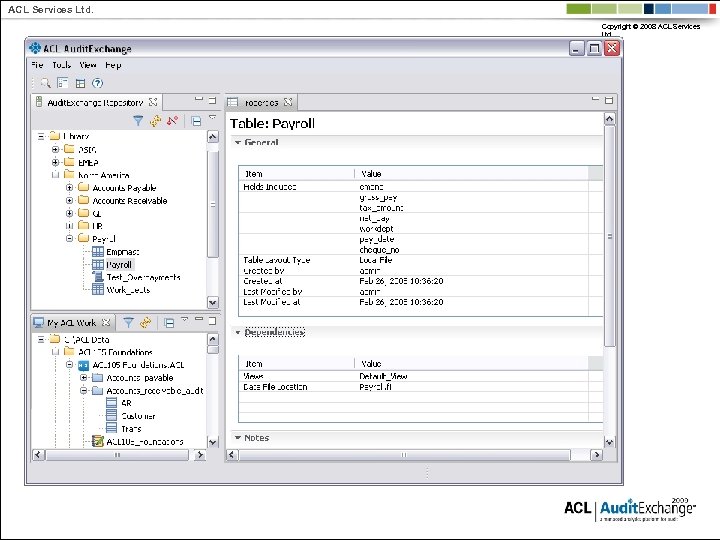
Task: Click the gross_pay field value
Action: (x=378, y=197)
